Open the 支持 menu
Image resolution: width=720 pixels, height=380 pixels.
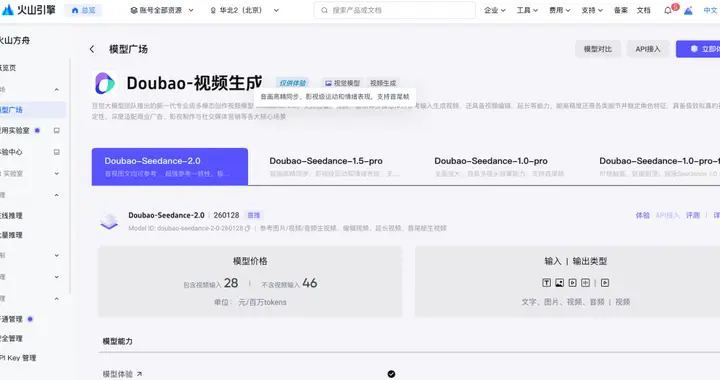[x=592, y=10]
